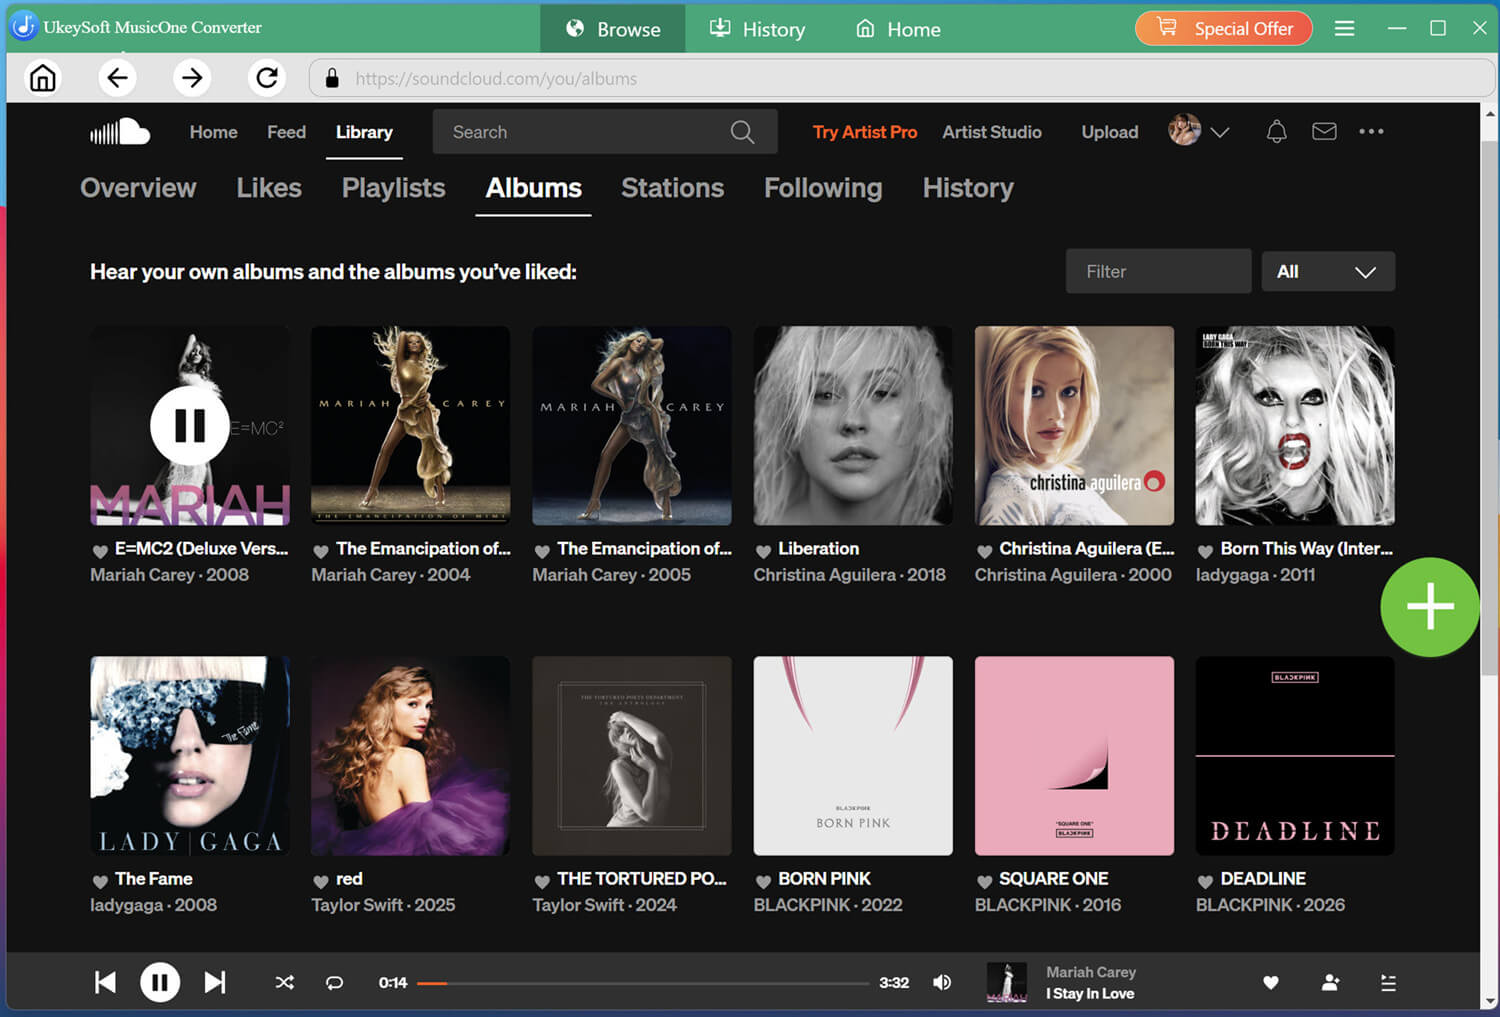This screenshot has height=1017, width=1500.
Task: Go back with the left arrow button
Action: click(117, 78)
